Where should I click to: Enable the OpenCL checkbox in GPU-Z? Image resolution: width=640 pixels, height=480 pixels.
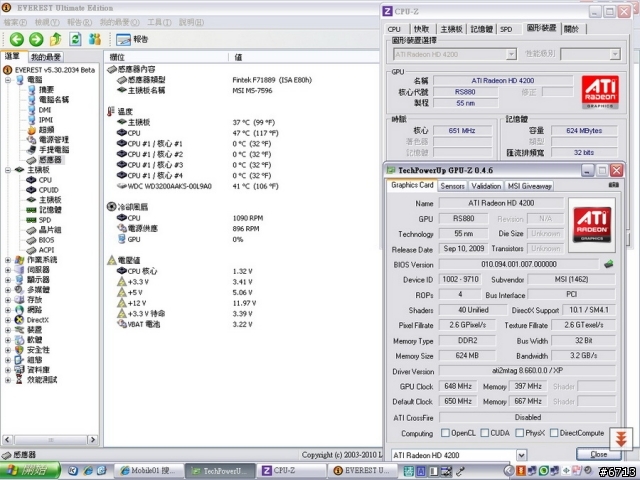(445, 433)
